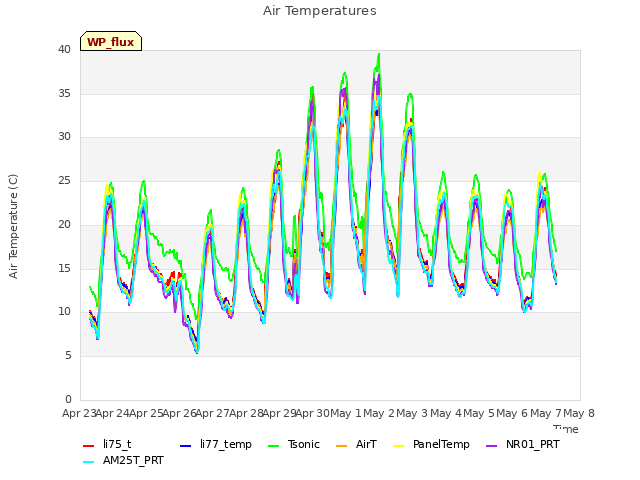Toggle the li75_t legend entry

[107, 444]
